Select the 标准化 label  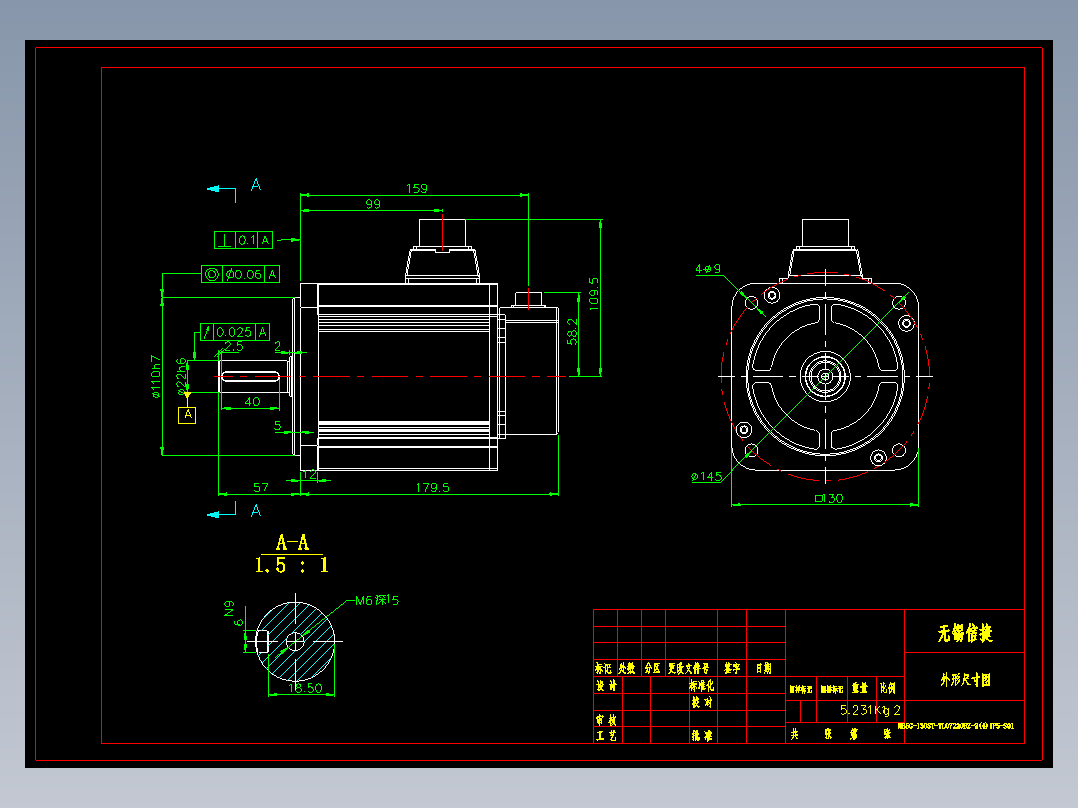pos(701,686)
